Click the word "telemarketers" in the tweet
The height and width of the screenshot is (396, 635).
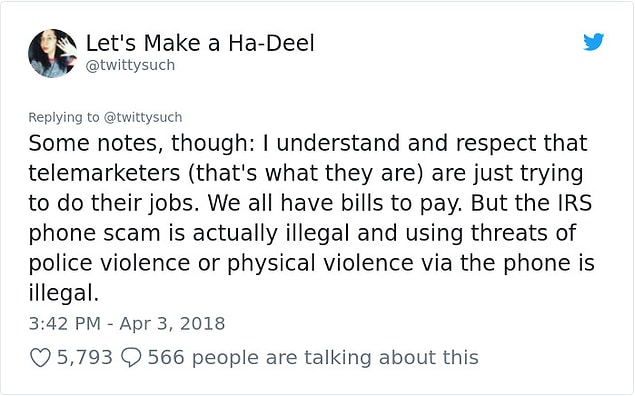pyautogui.click(x=104, y=173)
